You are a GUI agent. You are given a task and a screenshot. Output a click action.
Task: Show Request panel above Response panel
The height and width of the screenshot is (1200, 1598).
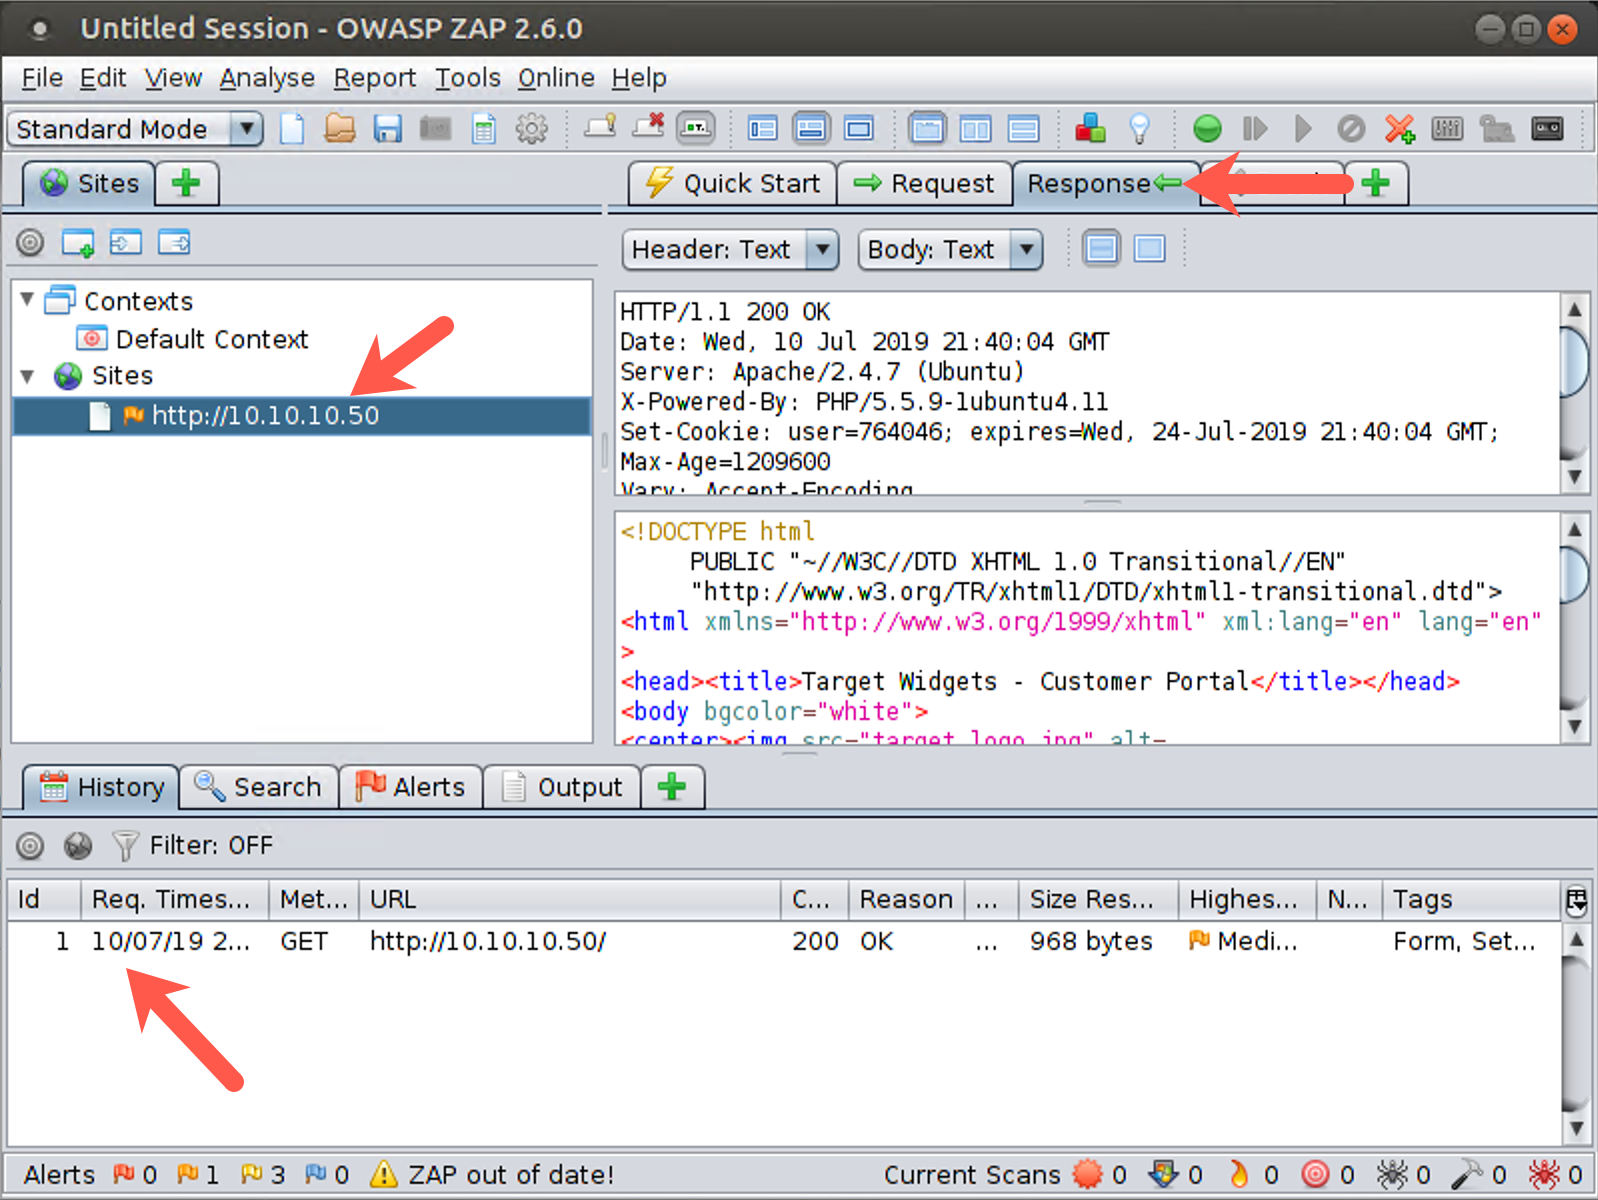[x=1023, y=129]
